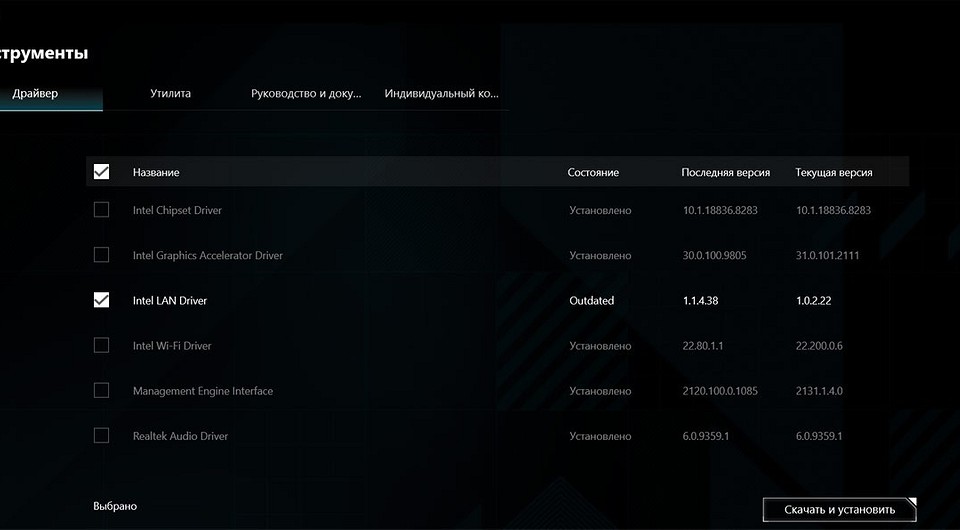Click current version 2131.1.4.0
This screenshot has width=960, height=530.
coord(819,391)
